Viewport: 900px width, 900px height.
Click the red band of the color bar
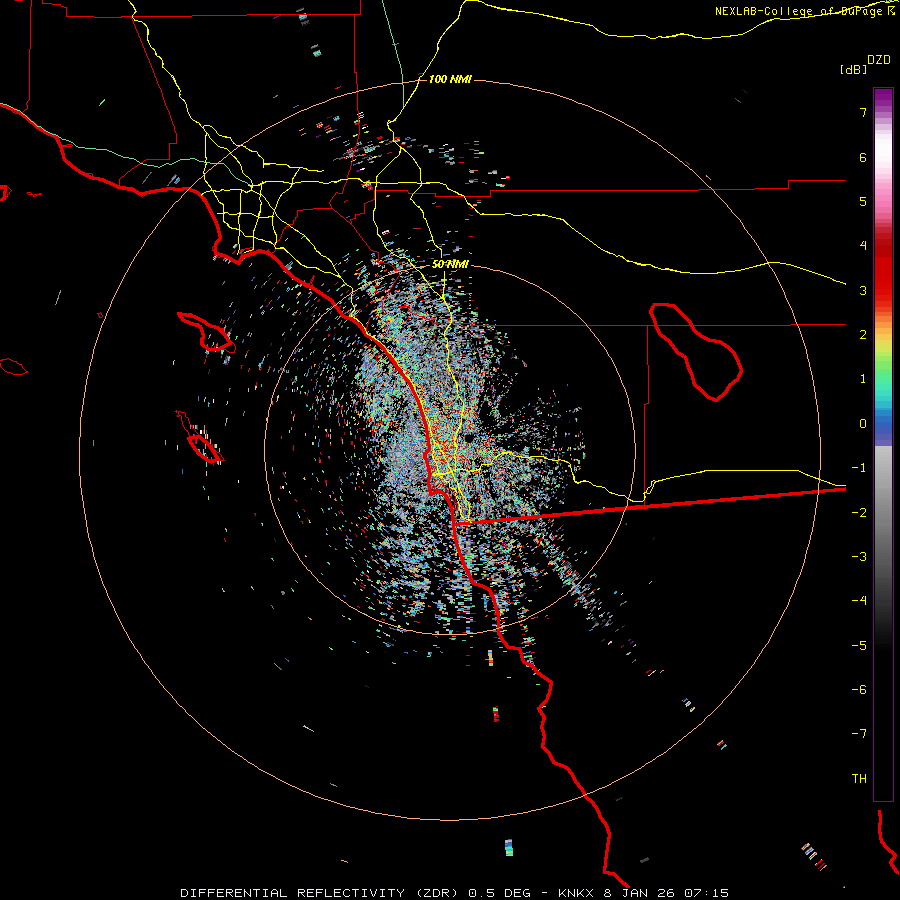[883, 270]
